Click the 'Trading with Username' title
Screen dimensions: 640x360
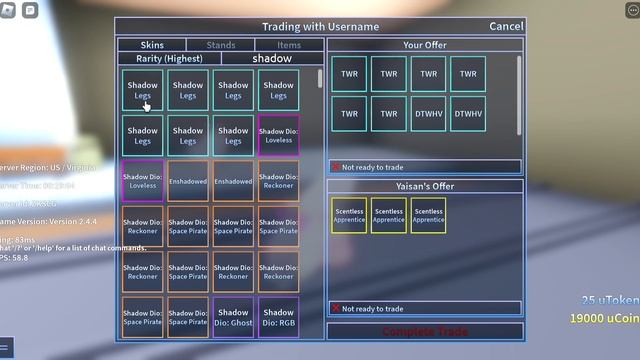(x=320, y=27)
